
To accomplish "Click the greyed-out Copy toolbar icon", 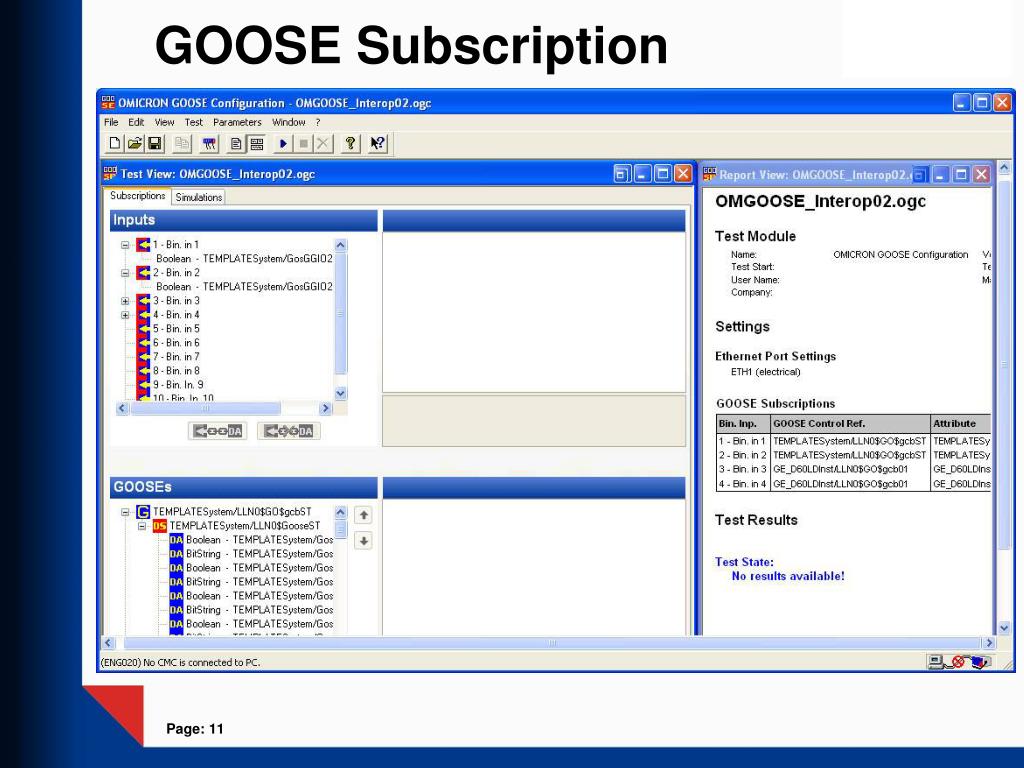I will coord(182,144).
